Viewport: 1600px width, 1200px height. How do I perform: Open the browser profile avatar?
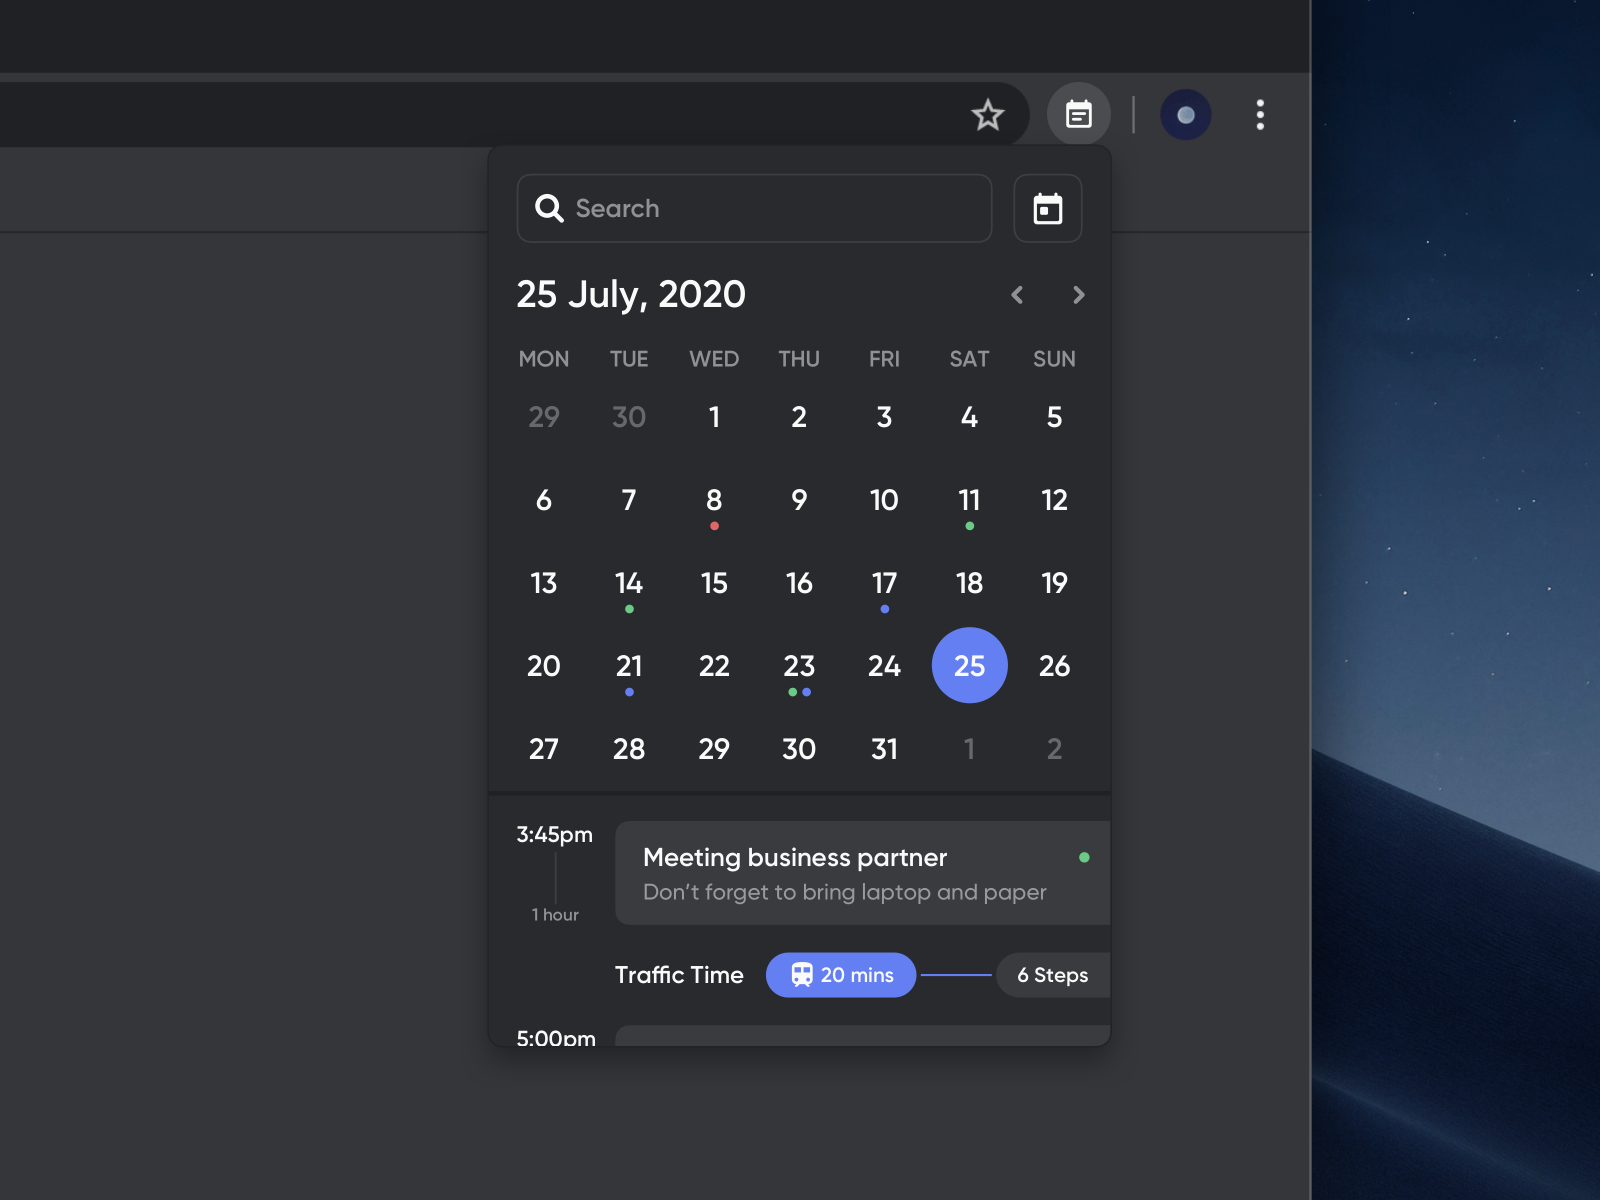tap(1185, 114)
